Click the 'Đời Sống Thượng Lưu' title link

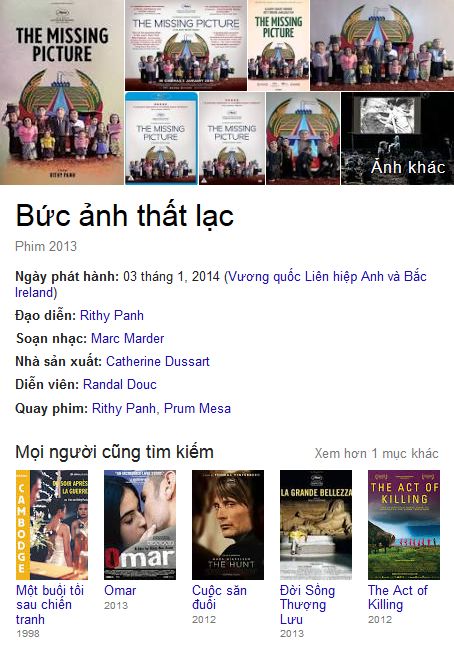click(x=307, y=605)
